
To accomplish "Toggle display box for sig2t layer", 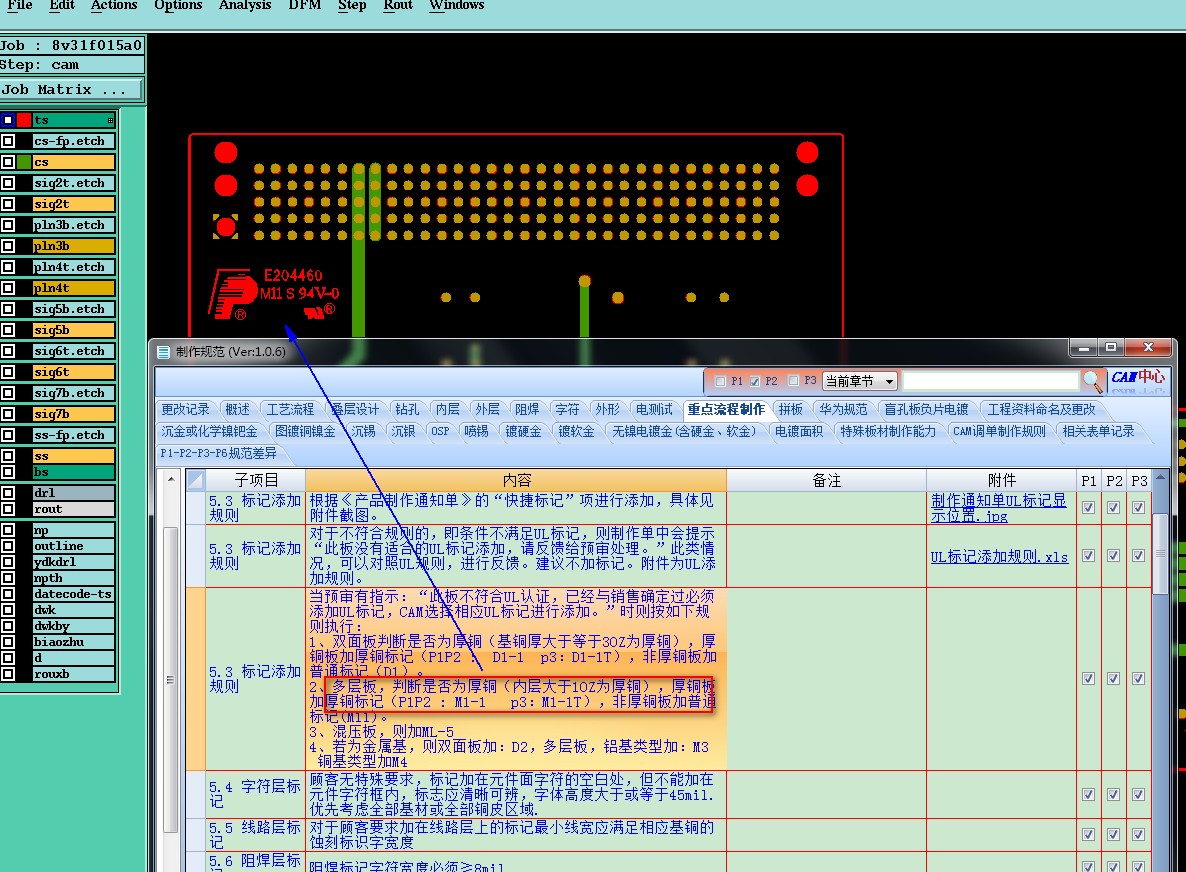I will coord(8,204).
